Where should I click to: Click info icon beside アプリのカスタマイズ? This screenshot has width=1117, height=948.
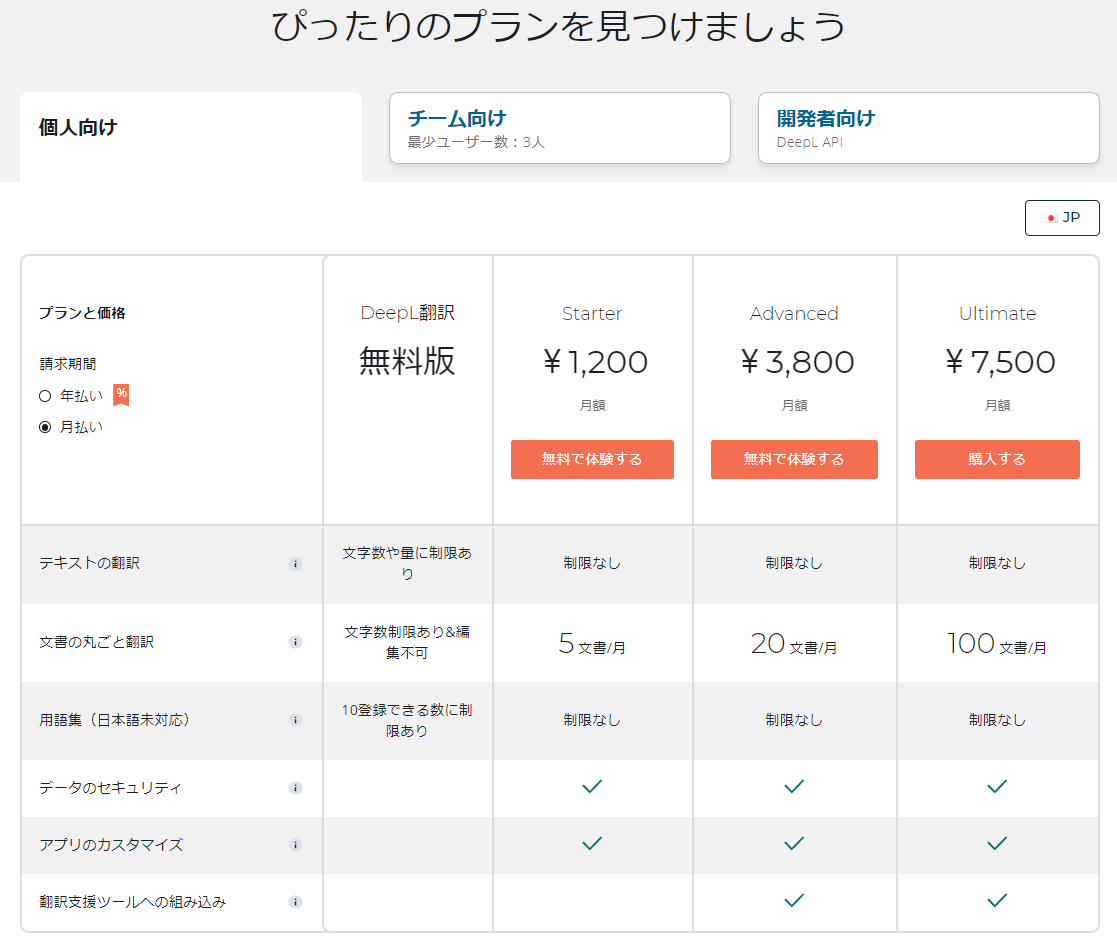pos(295,845)
